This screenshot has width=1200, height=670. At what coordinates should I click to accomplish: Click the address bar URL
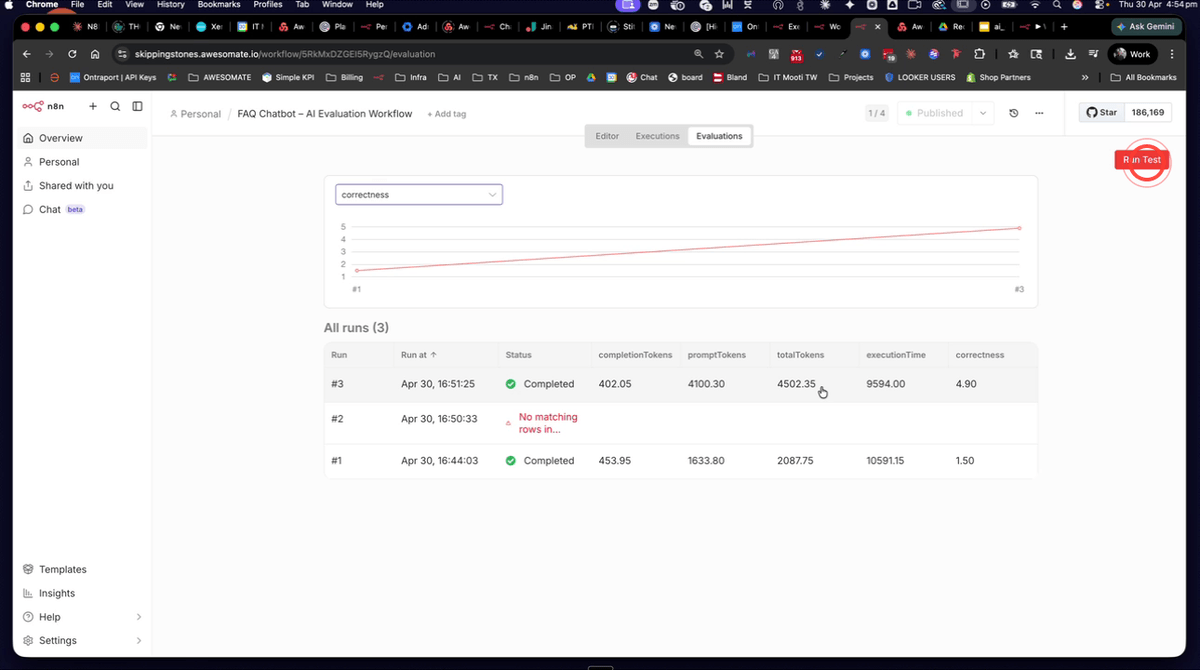(x=285, y=54)
